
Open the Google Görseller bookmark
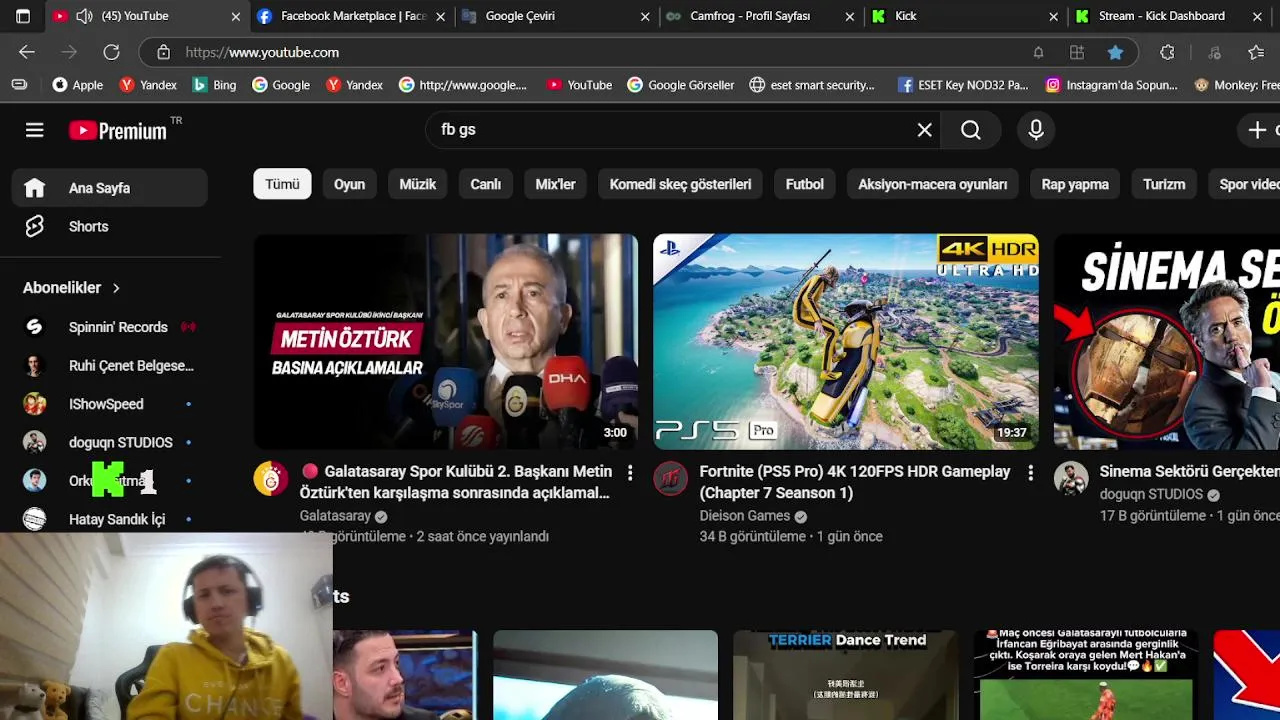point(681,85)
